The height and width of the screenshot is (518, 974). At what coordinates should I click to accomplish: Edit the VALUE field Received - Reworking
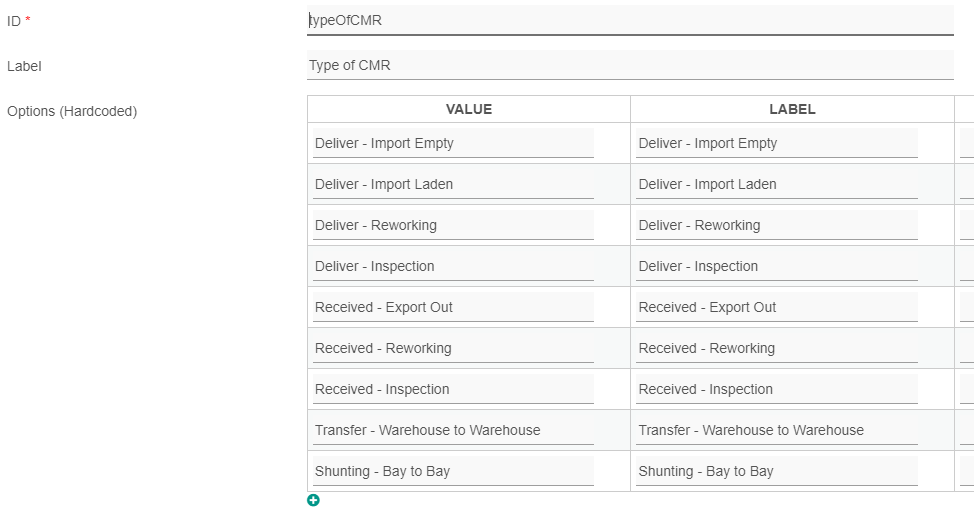point(453,348)
